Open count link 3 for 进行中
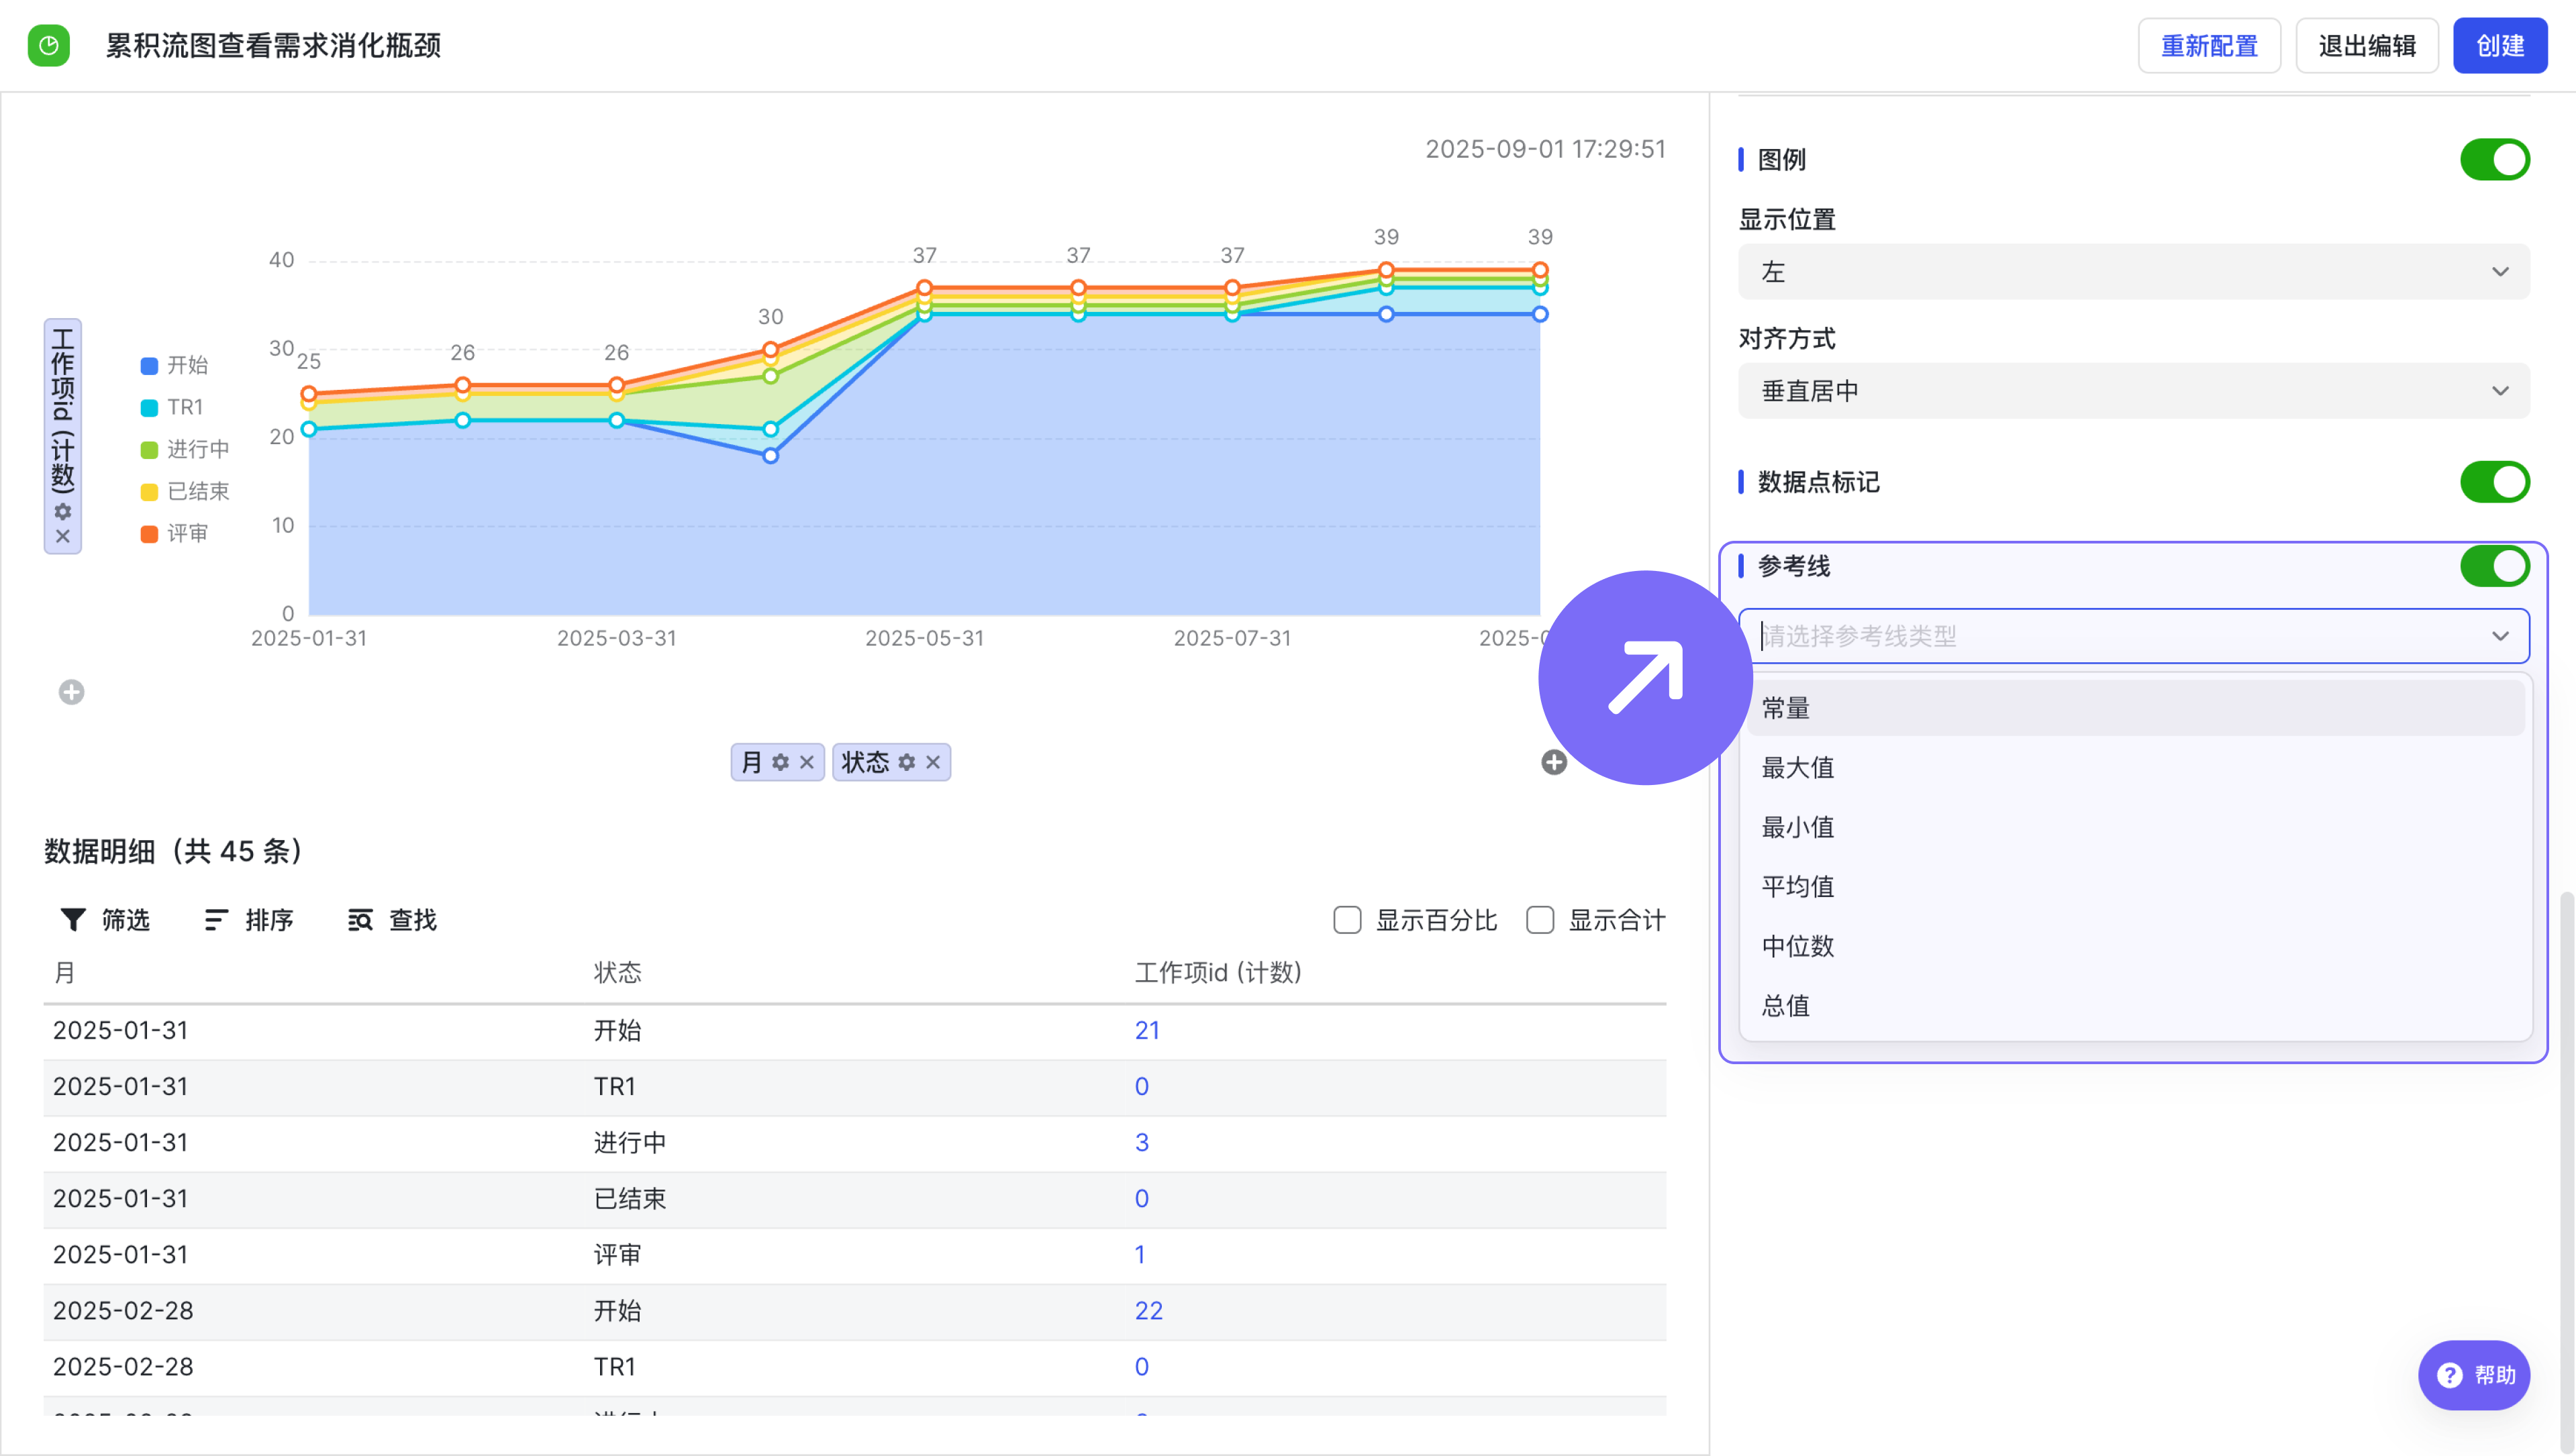This screenshot has width=2576, height=1456. click(1141, 1142)
